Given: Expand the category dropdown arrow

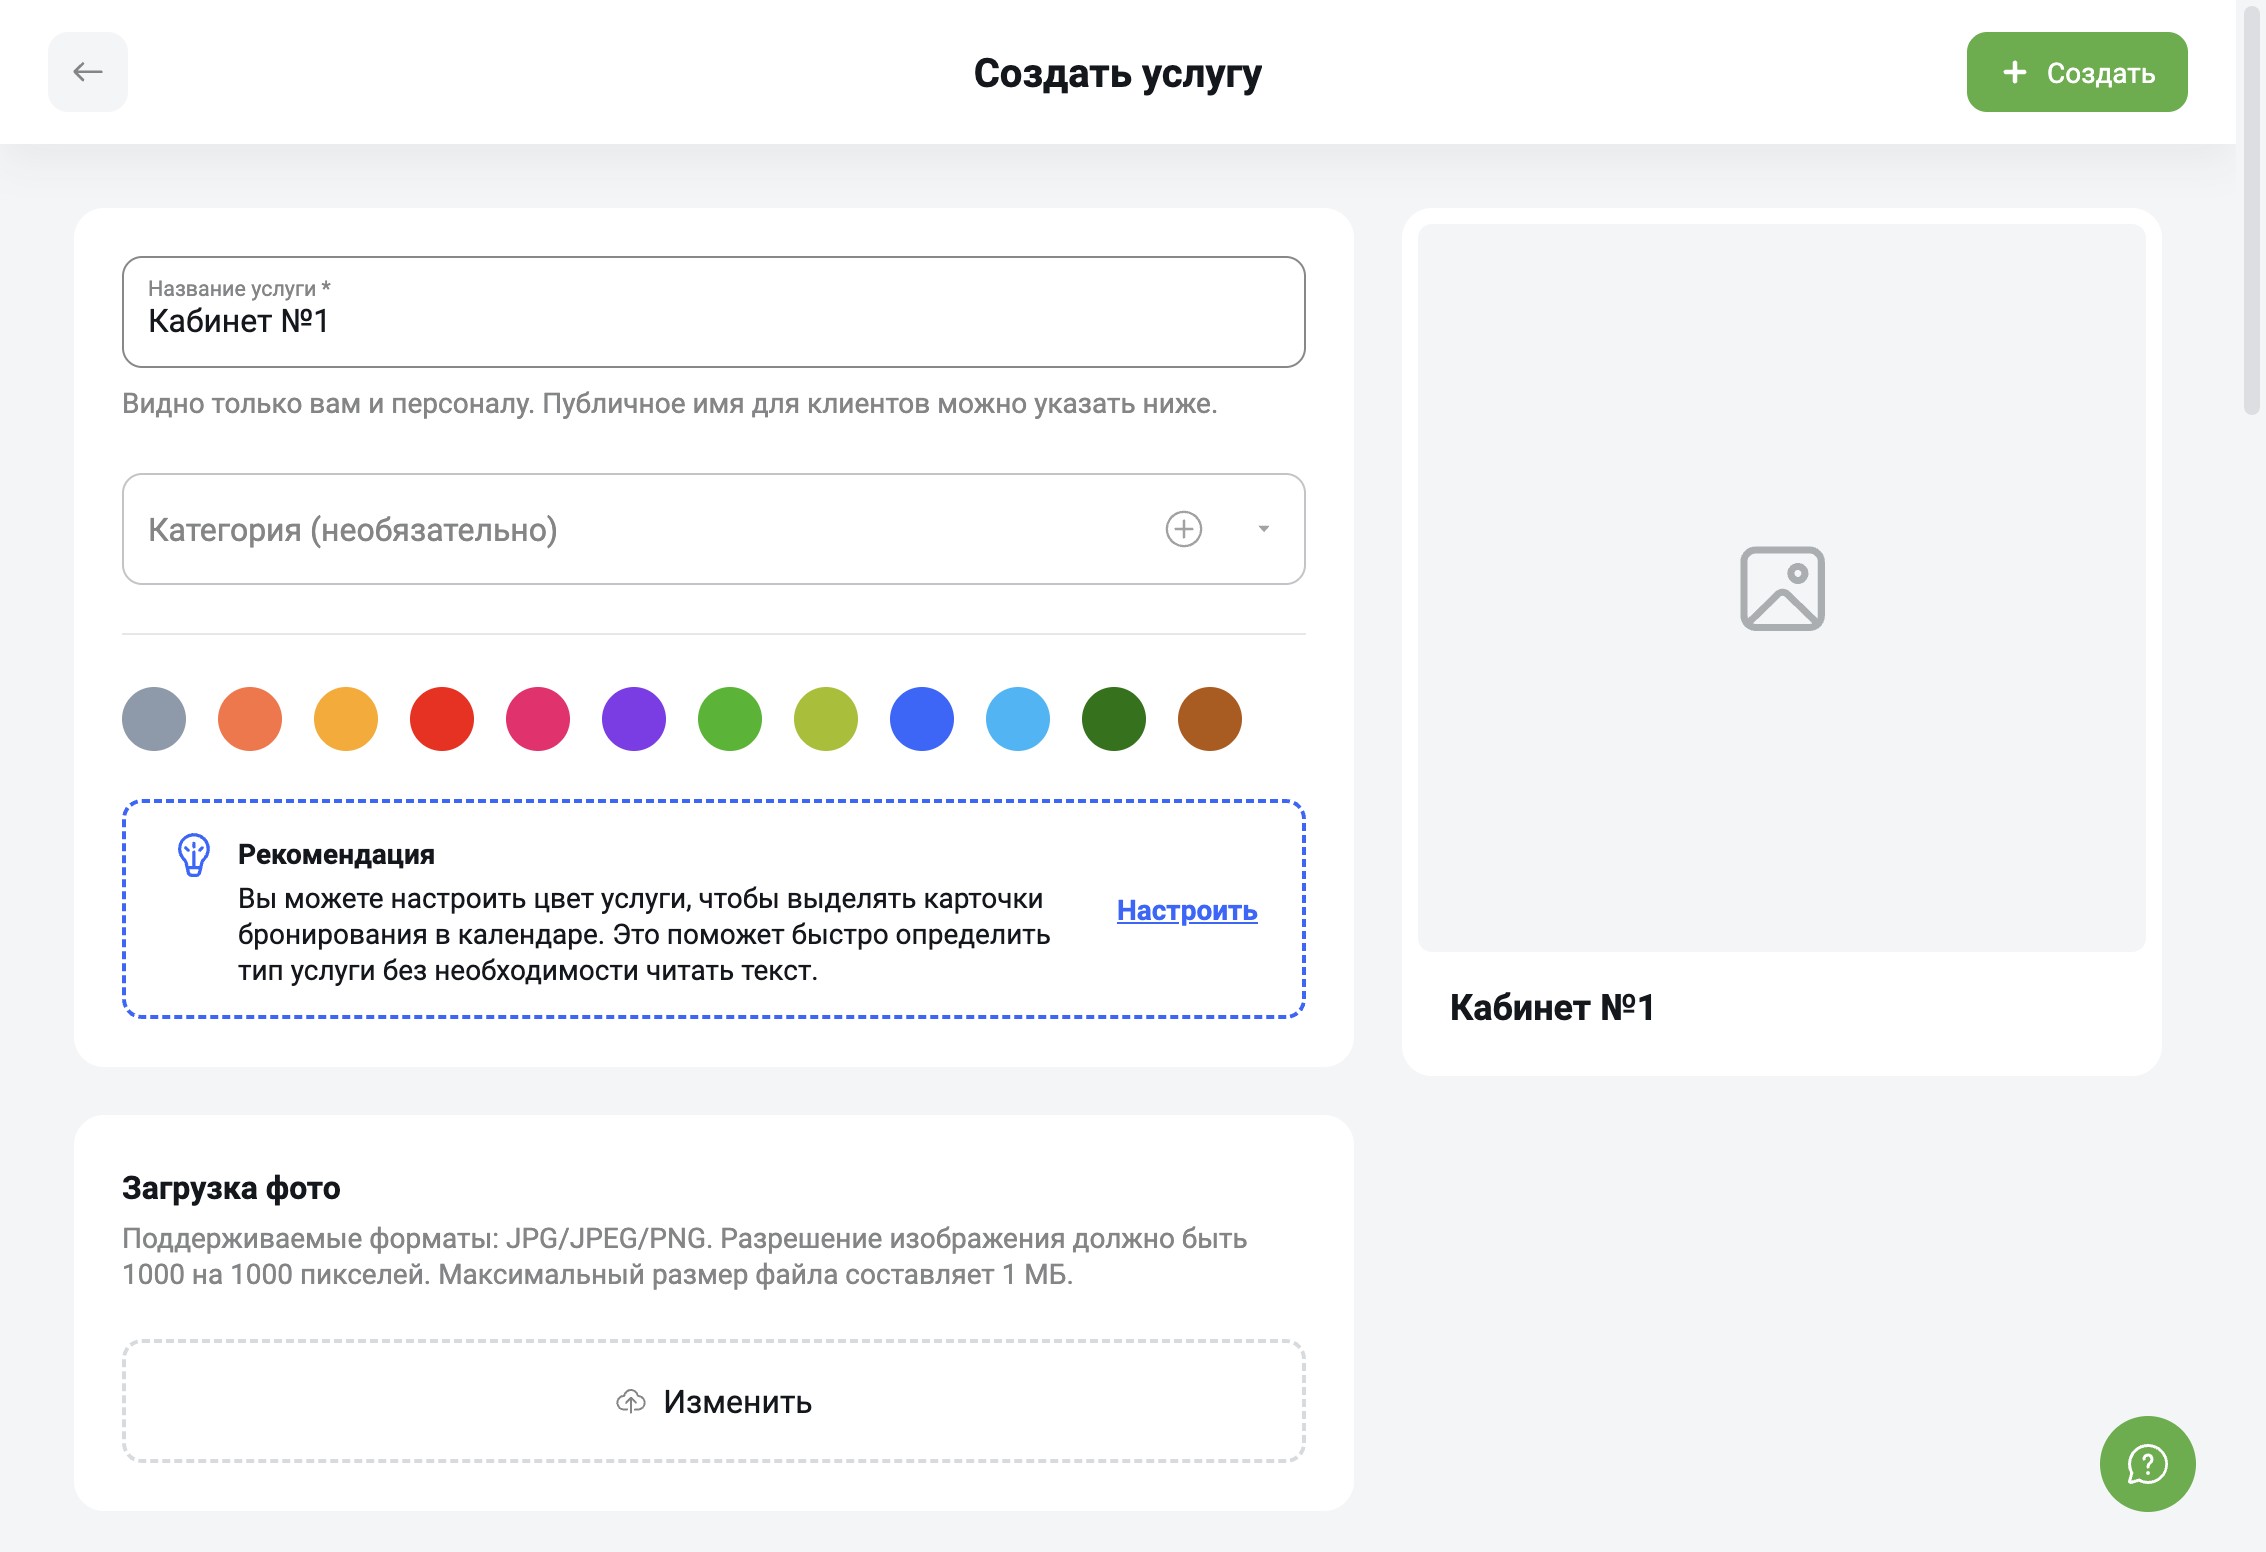Looking at the screenshot, I should click(x=1264, y=529).
